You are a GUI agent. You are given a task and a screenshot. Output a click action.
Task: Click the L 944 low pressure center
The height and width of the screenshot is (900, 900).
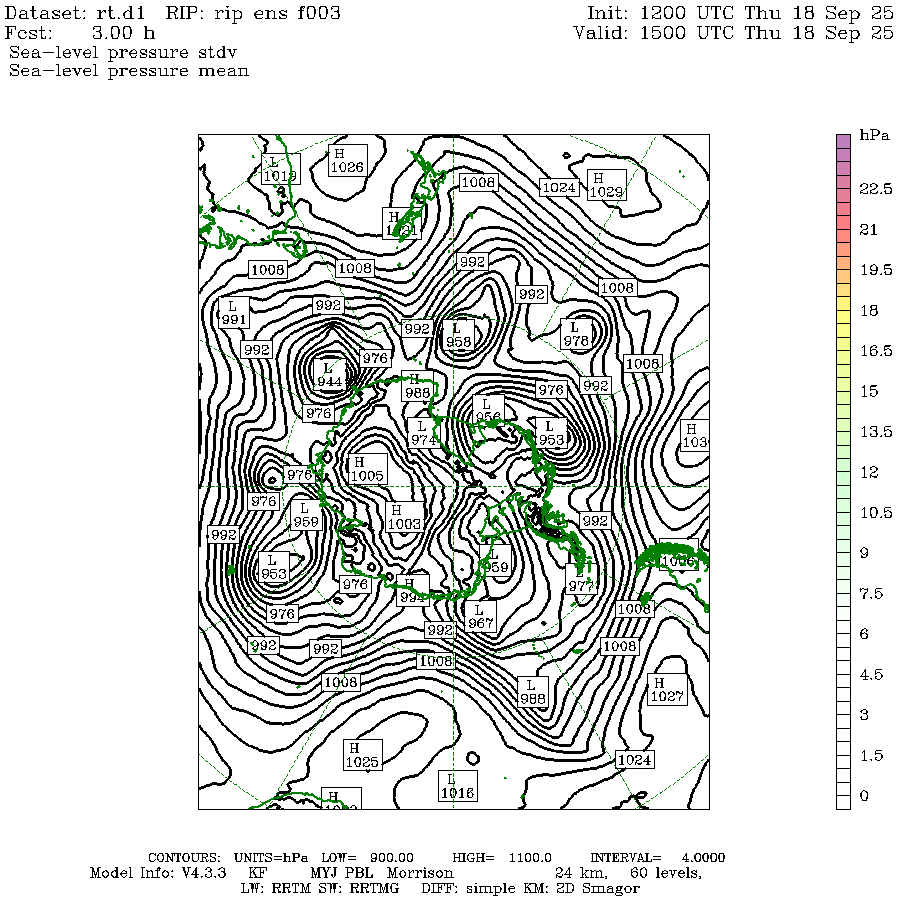tap(329, 374)
